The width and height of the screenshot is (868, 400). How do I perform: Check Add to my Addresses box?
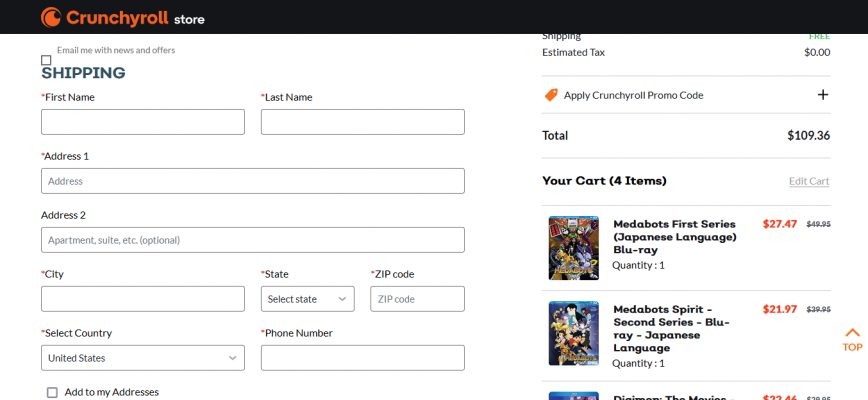[x=52, y=392]
